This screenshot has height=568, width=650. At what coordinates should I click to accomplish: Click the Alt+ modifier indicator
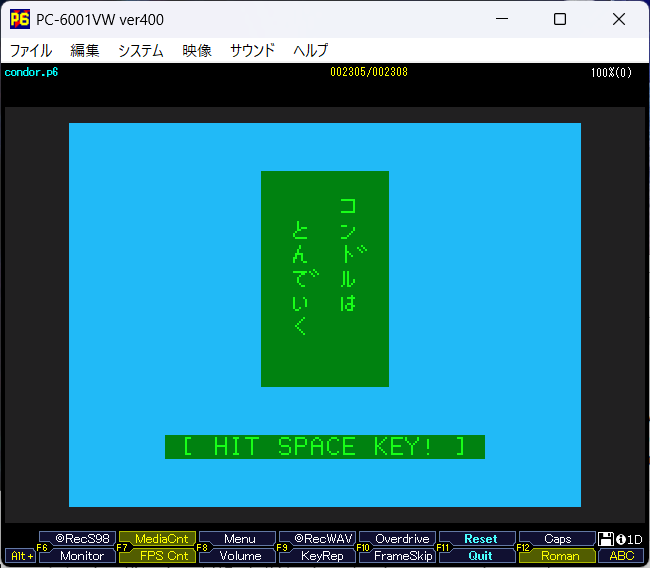click(20, 556)
